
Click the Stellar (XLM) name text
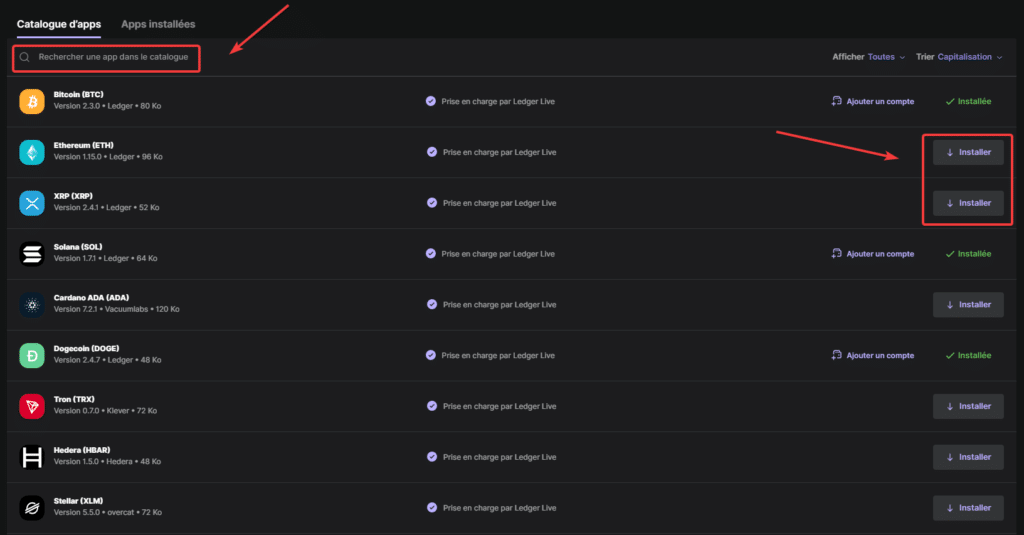click(x=78, y=501)
